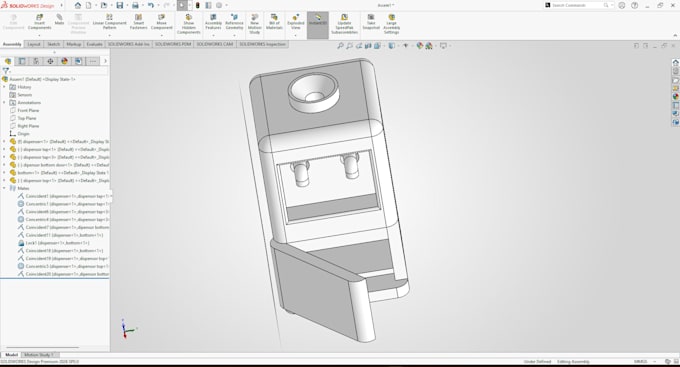
Task: Expand the History tree node
Action: [x=4, y=87]
